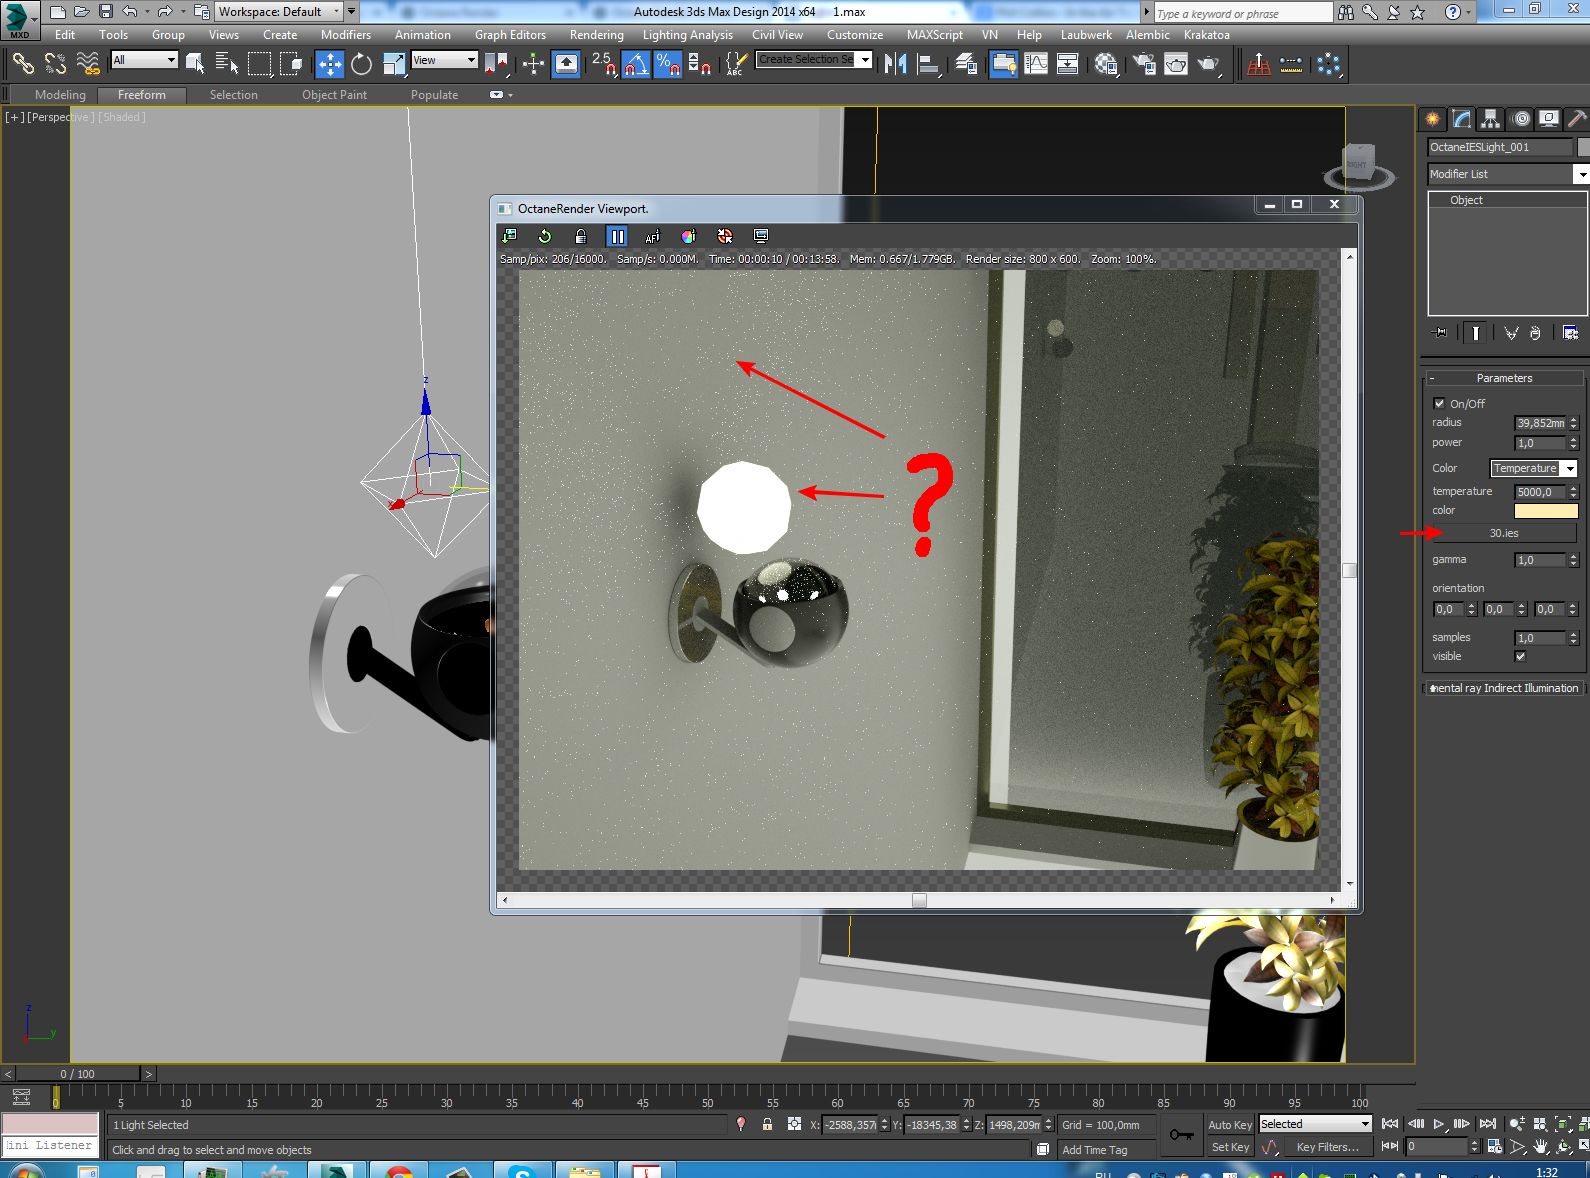The height and width of the screenshot is (1178, 1590).
Task: Switch to the Modeling ribbon tab
Action: point(60,95)
